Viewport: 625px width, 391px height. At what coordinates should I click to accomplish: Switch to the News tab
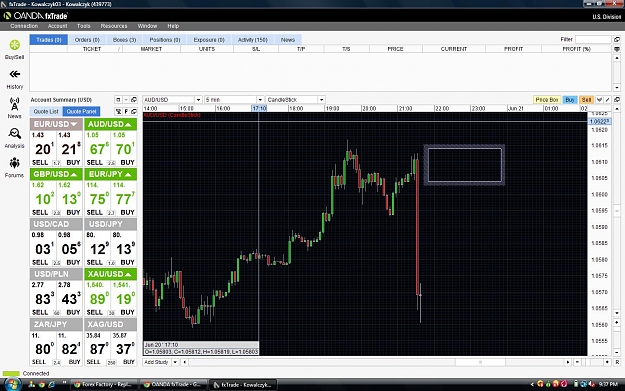pyautogui.click(x=287, y=40)
